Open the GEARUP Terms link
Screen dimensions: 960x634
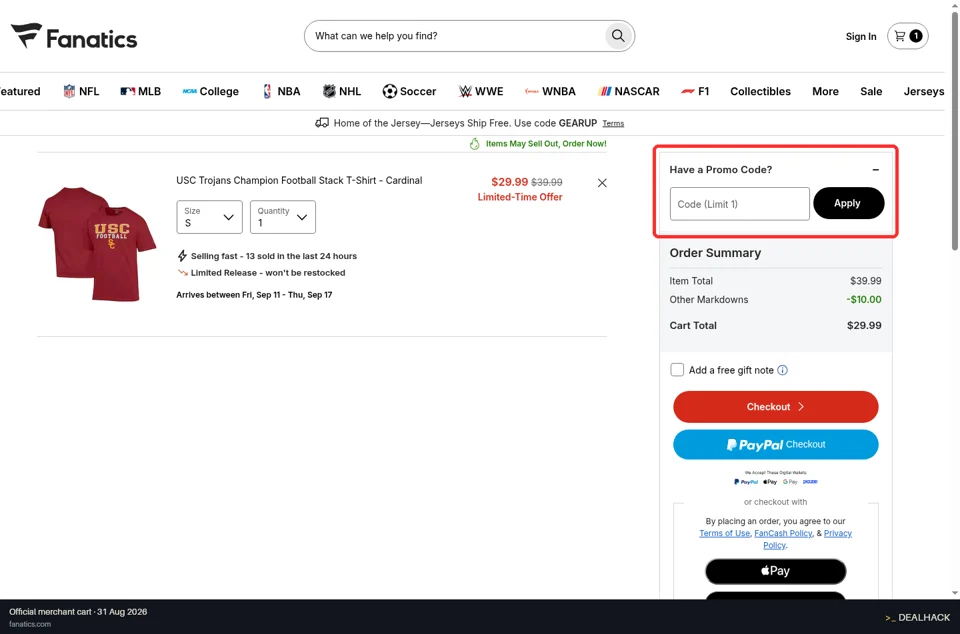[x=613, y=124]
